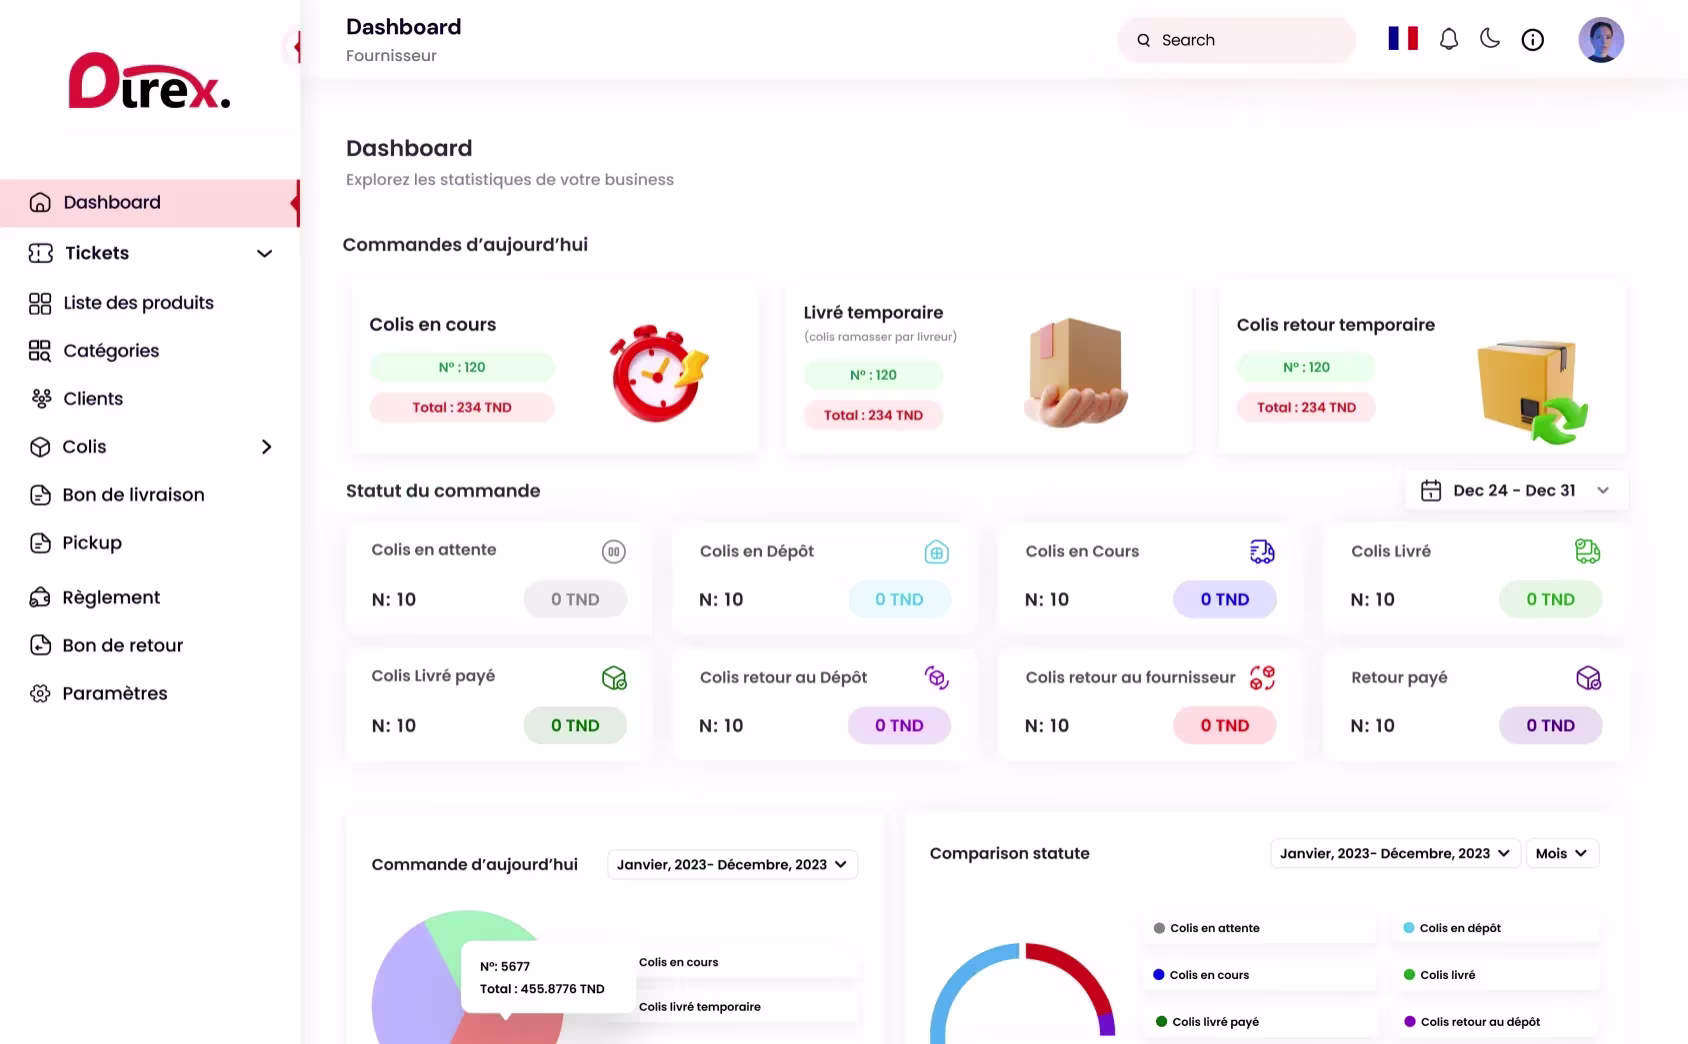This screenshot has height=1044, width=1688.
Task: Click 0 TND badge on Colis en Dépôt
Action: click(899, 599)
